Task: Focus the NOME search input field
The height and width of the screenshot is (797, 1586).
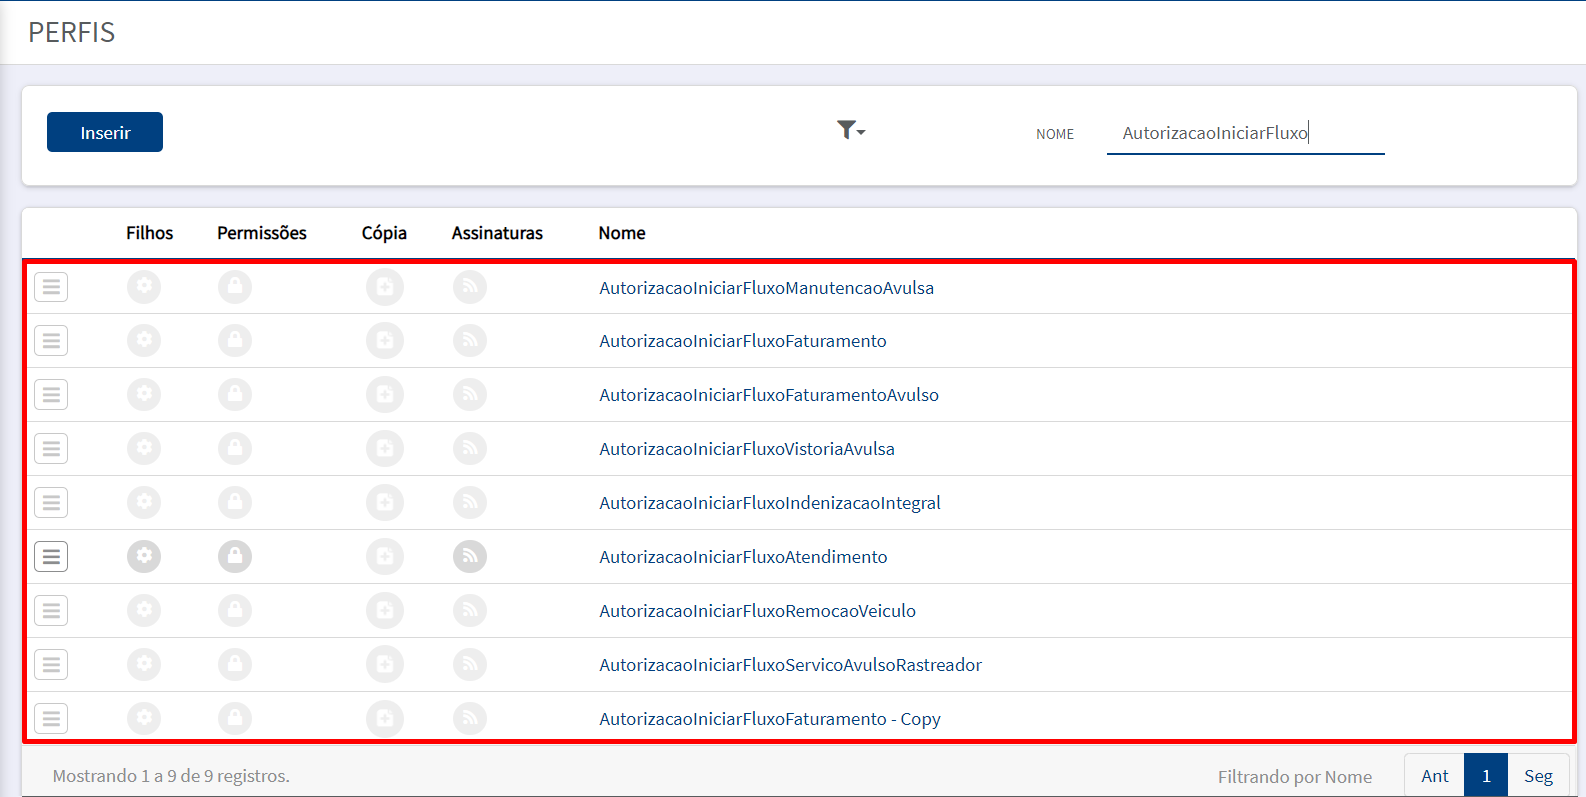Action: [1245, 133]
